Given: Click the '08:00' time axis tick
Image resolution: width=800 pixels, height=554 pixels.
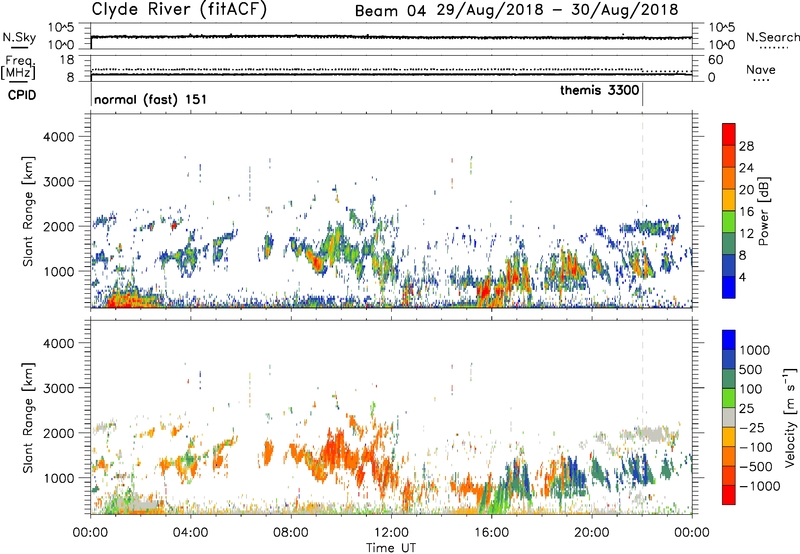Looking at the screenshot, I should [290, 532].
